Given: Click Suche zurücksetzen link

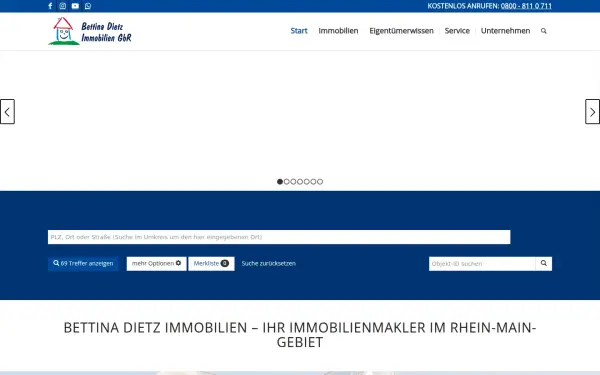Looking at the screenshot, I should click(269, 264).
